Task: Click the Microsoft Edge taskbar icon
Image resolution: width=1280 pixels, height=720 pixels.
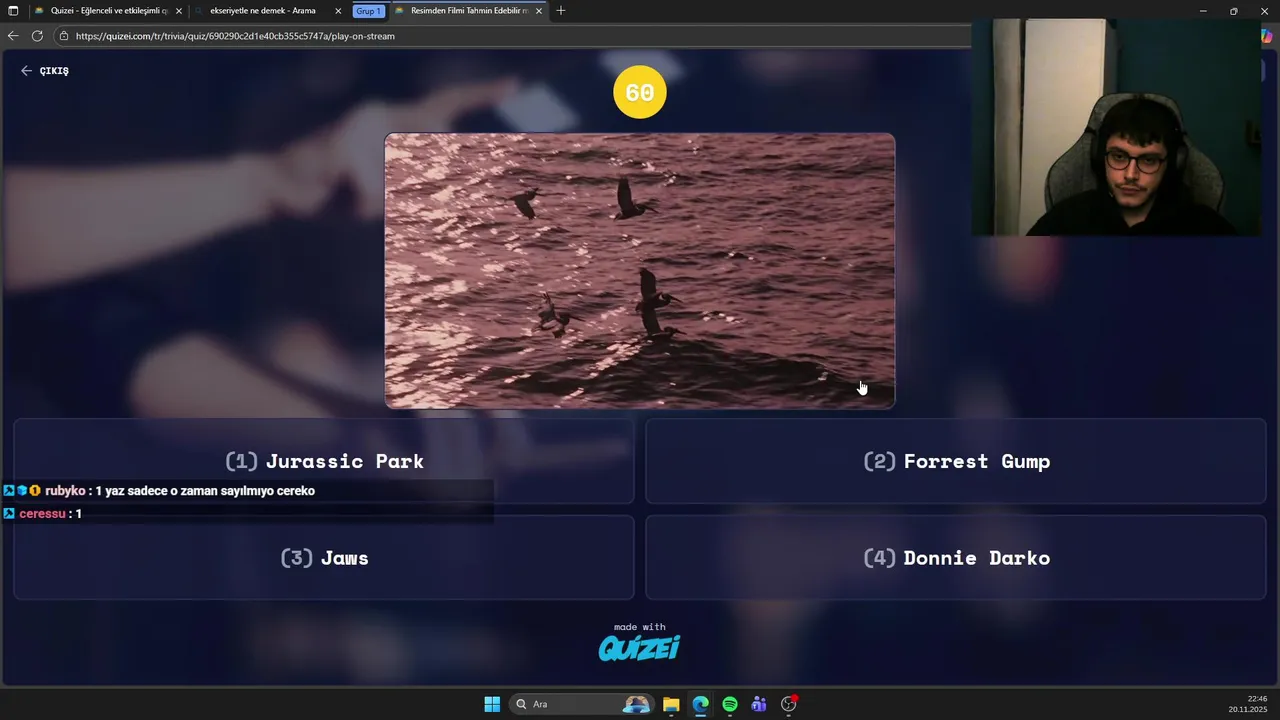Action: click(x=700, y=704)
